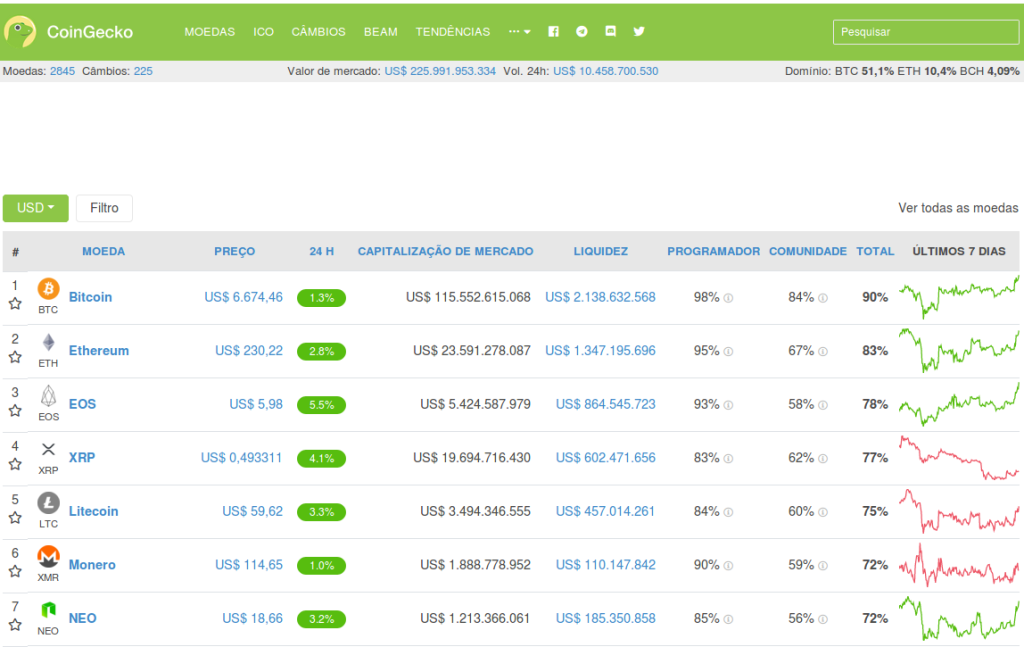1024x647 pixels.
Task: Click Bitcoin price US$ 6.674,46
Action: click(244, 297)
